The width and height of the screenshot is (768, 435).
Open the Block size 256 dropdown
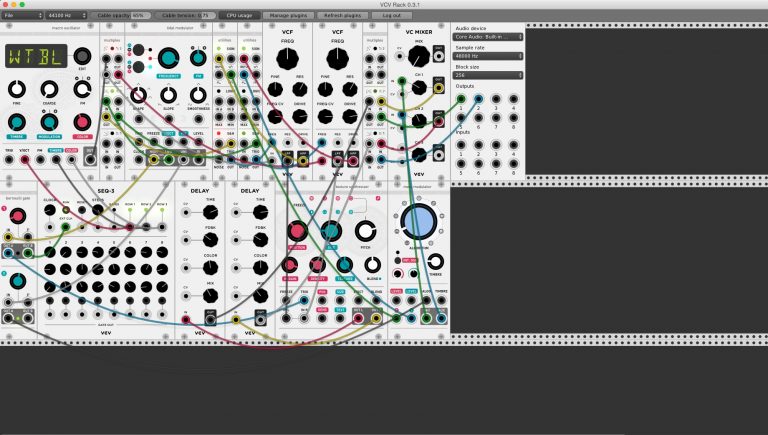pos(488,75)
